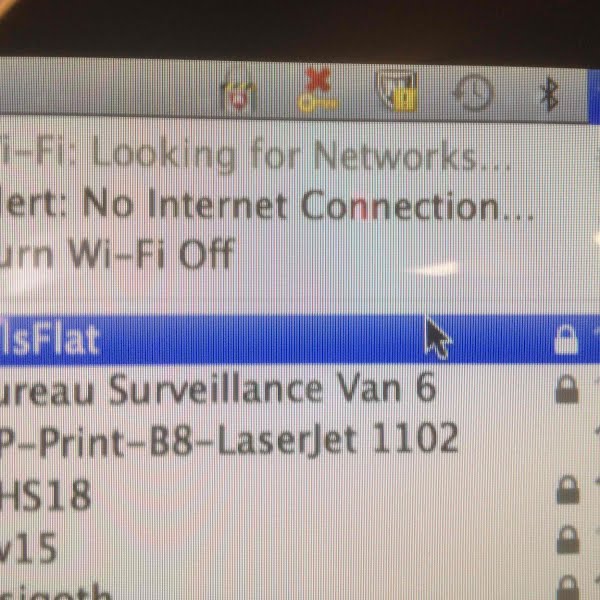Click the padlock icon next to HS18

point(567,489)
